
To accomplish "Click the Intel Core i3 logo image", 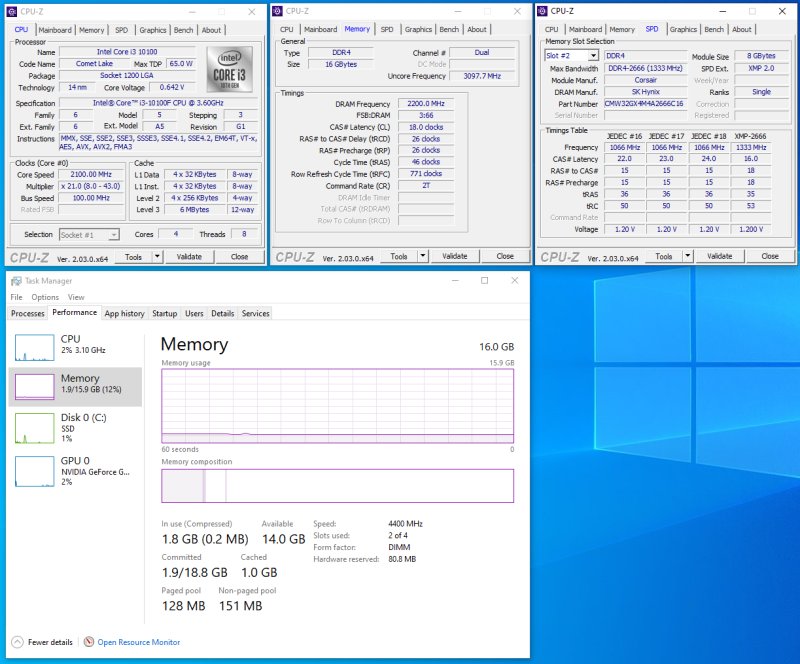I will [231, 70].
